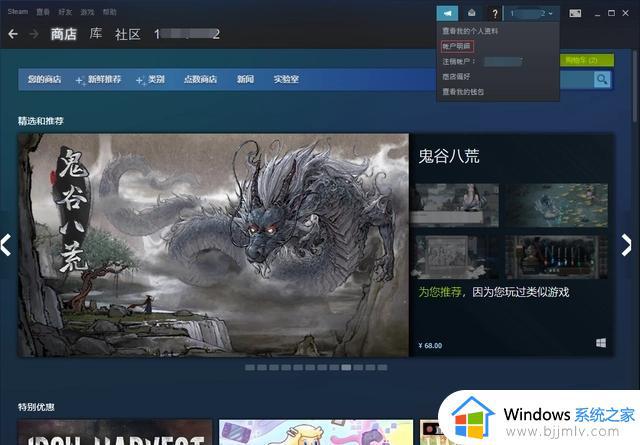The height and width of the screenshot is (445, 640).
Task: Enter Big Picture mode via top icon
Action: 575,13
